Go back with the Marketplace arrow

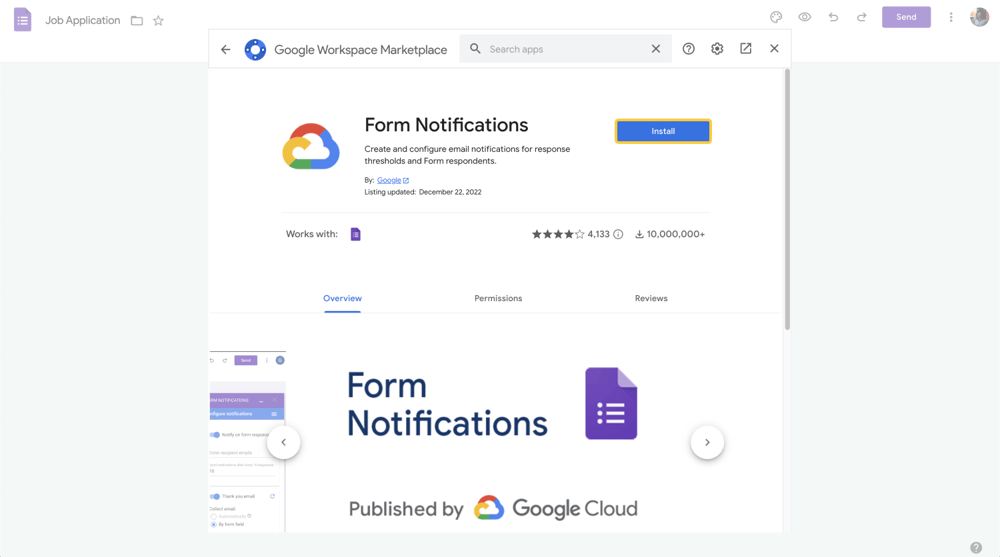coord(226,49)
